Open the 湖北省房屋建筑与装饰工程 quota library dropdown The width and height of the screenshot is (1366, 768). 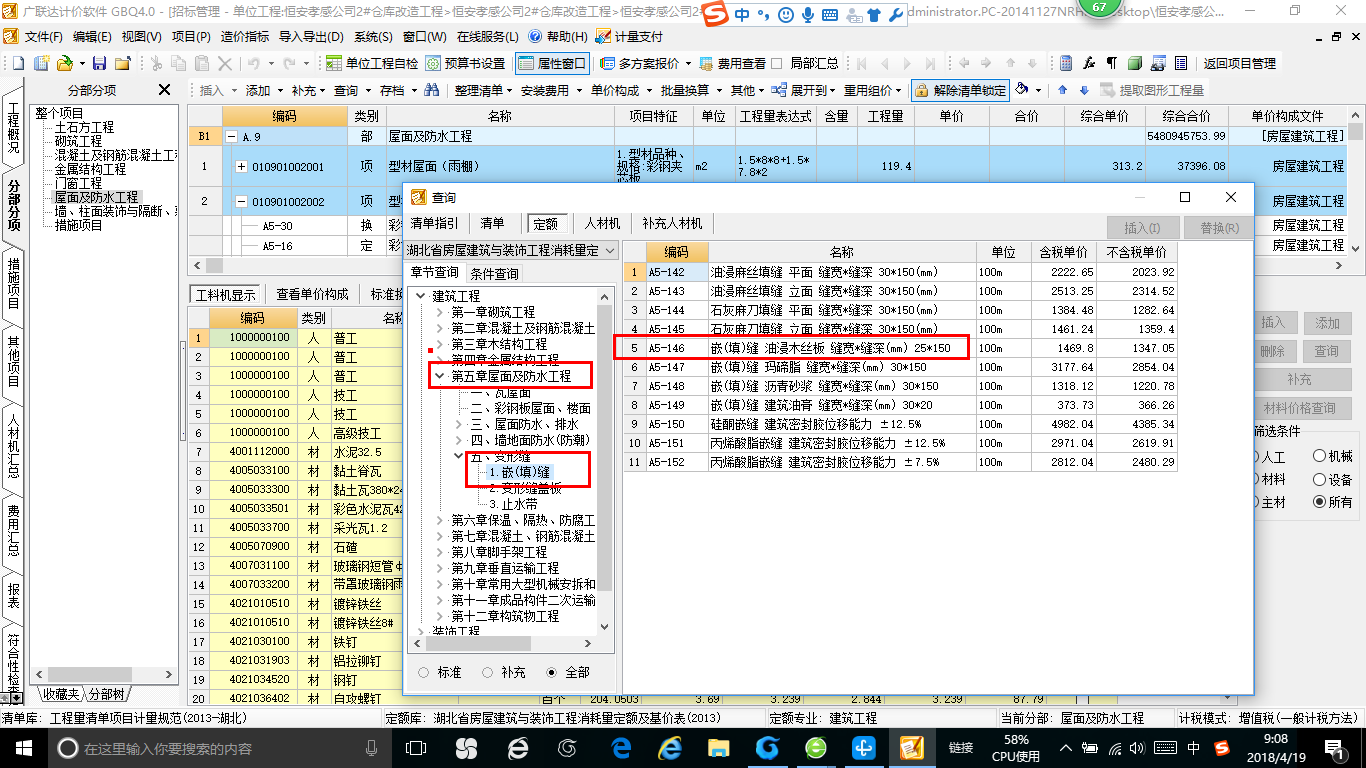[x=511, y=250]
